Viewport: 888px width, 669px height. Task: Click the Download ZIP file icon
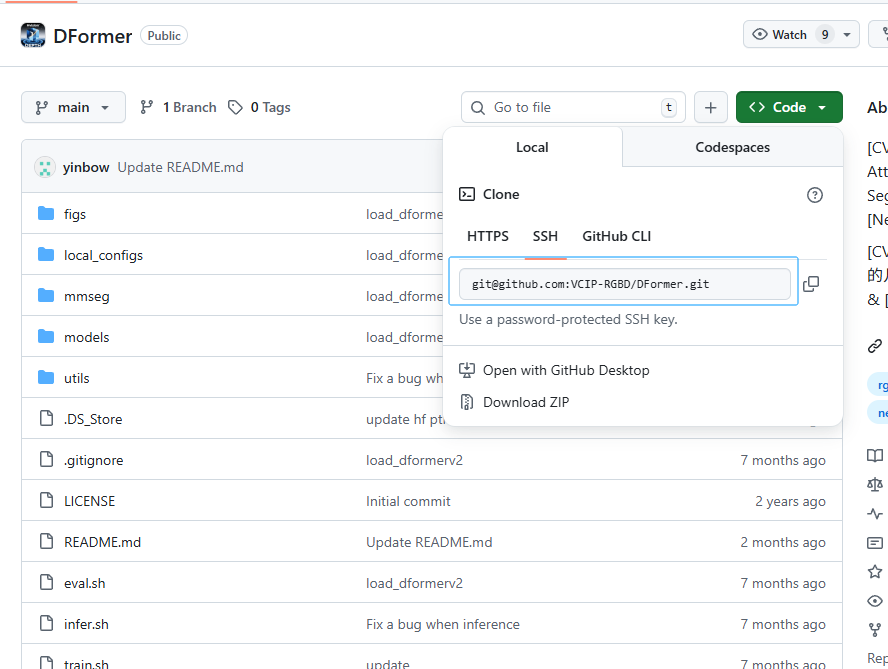click(467, 402)
